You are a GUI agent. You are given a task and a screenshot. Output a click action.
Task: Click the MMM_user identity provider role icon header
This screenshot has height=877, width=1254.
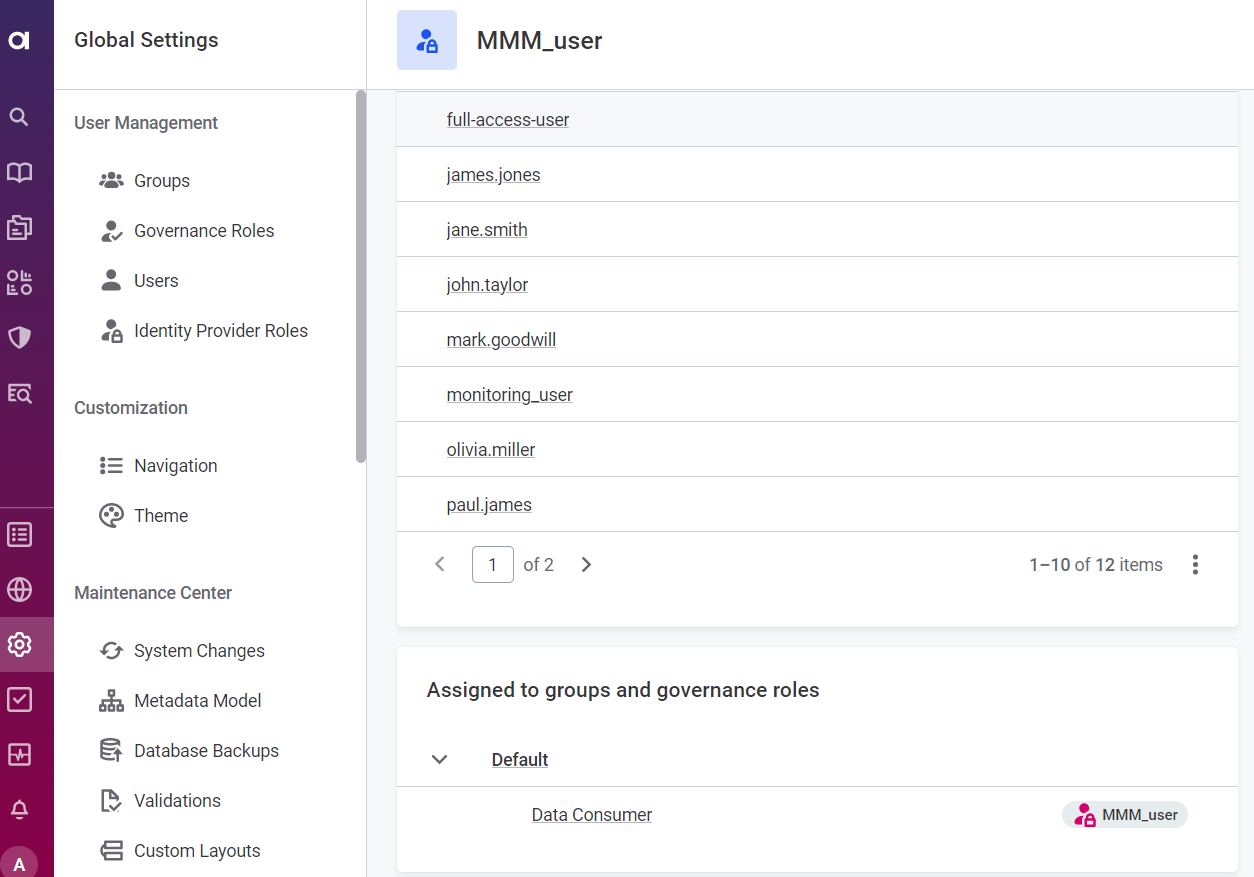[x=427, y=40]
